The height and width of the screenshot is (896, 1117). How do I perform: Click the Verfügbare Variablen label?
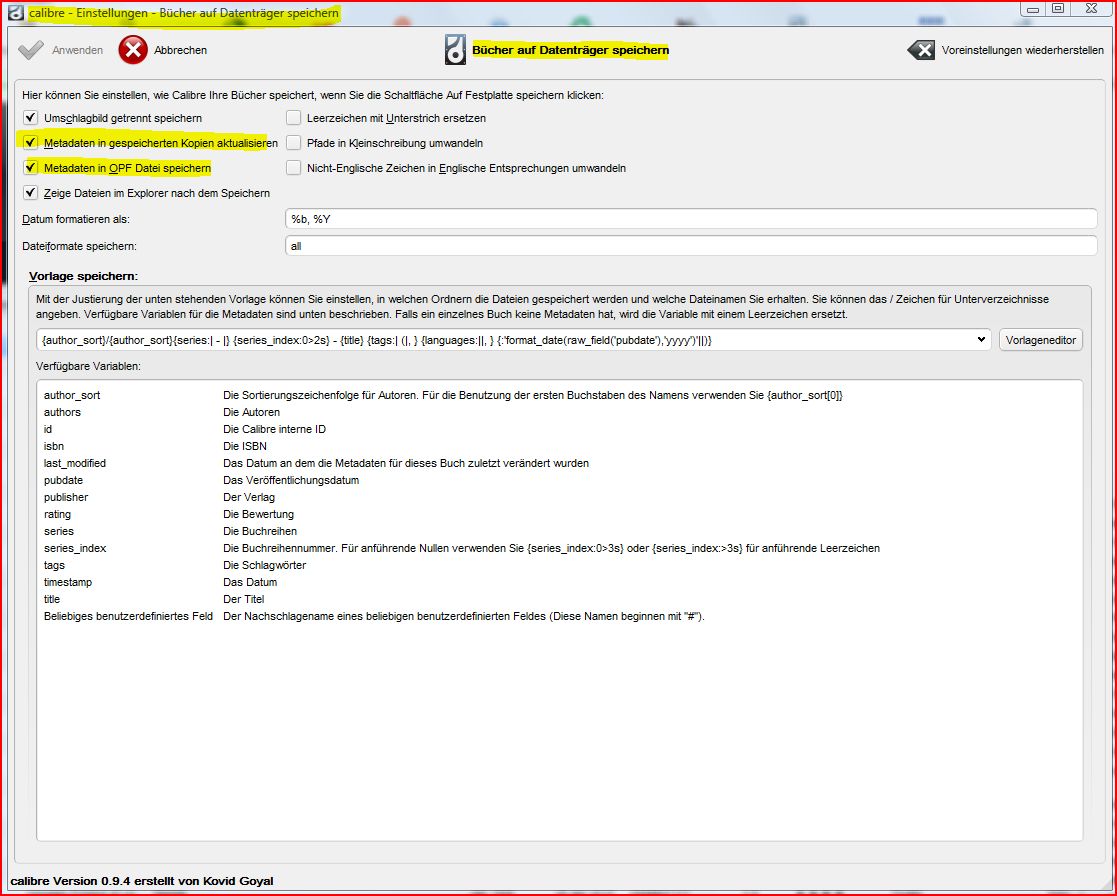tap(88, 366)
